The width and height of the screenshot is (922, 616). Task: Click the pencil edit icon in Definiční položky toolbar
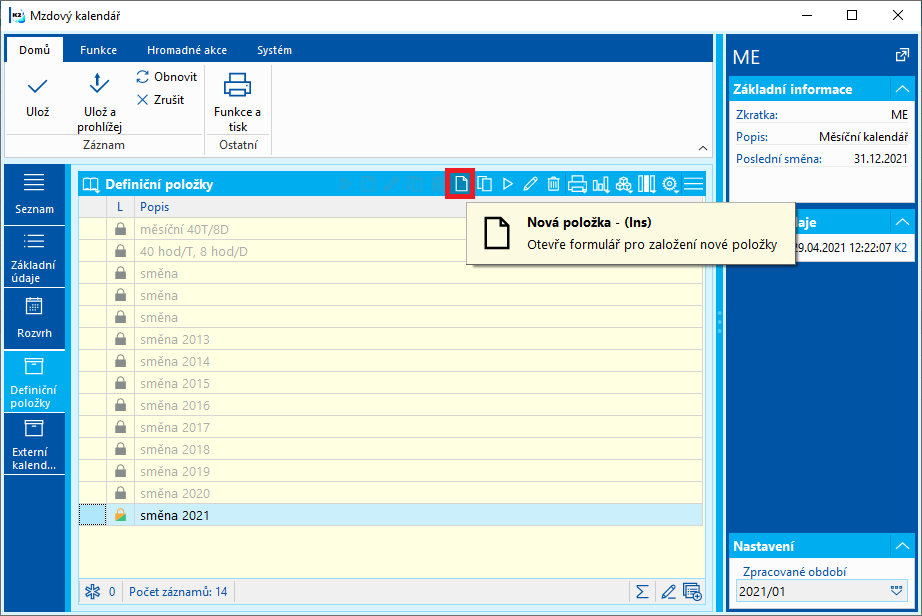530,184
